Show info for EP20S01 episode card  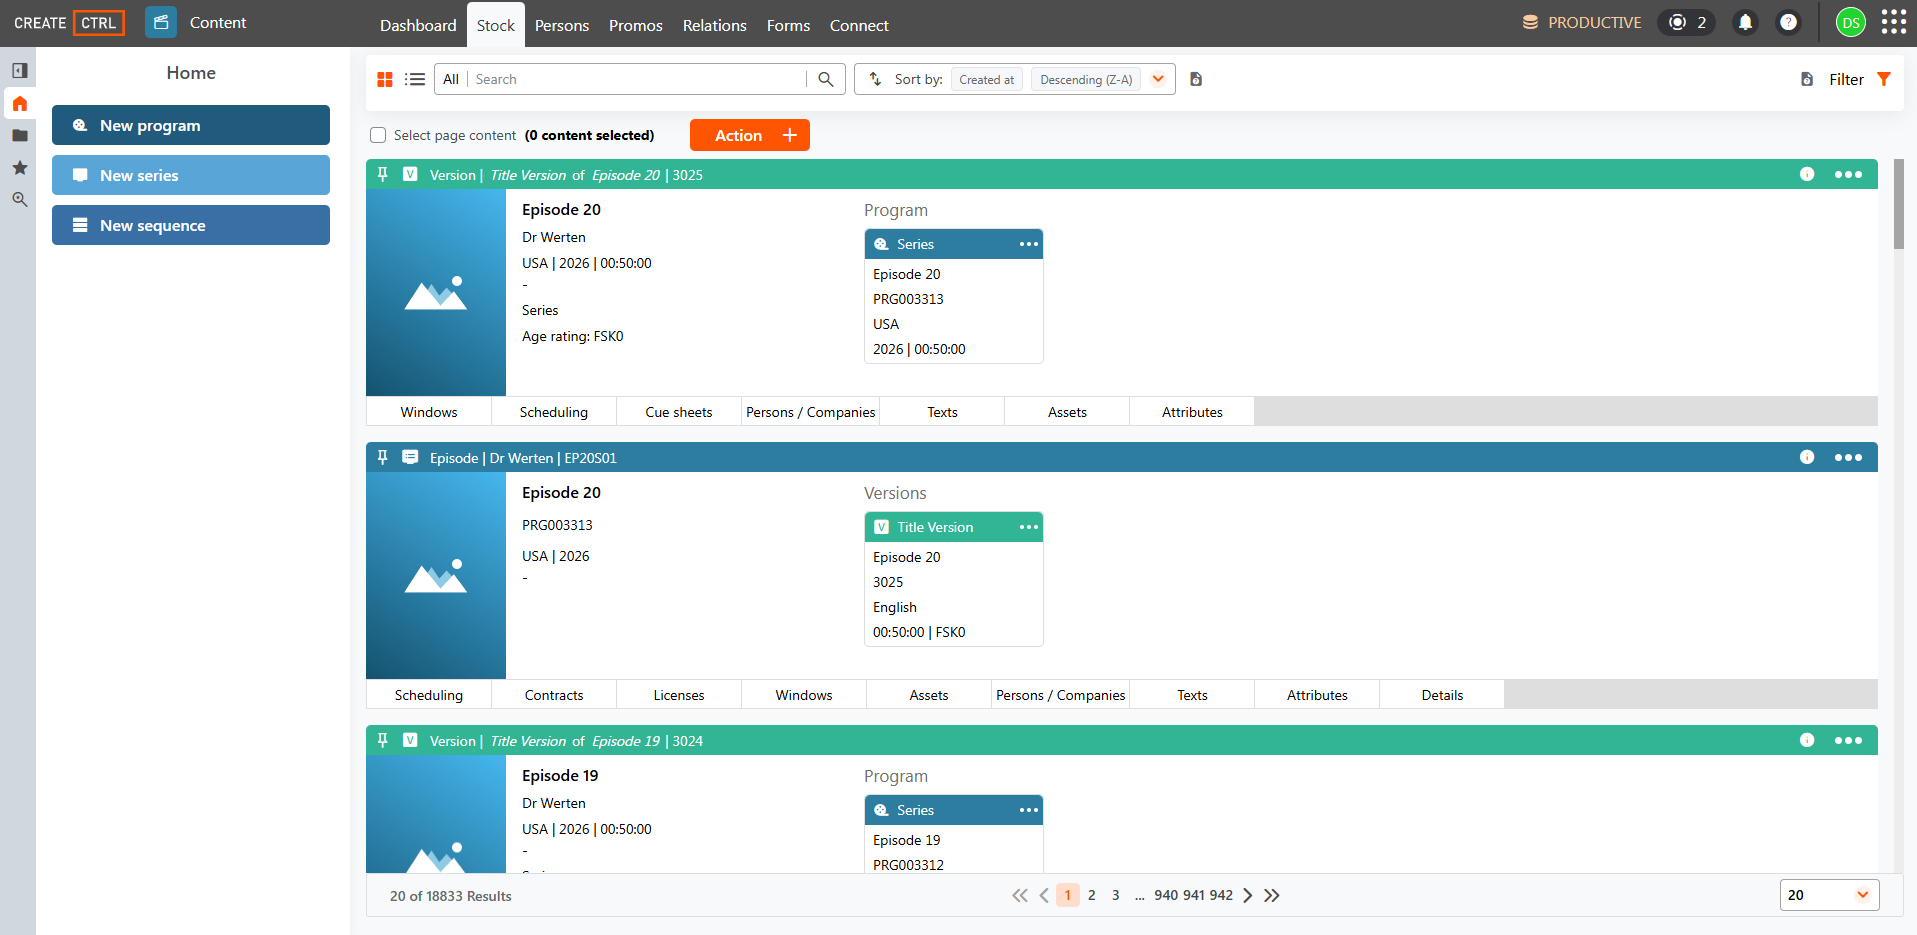(1807, 457)
